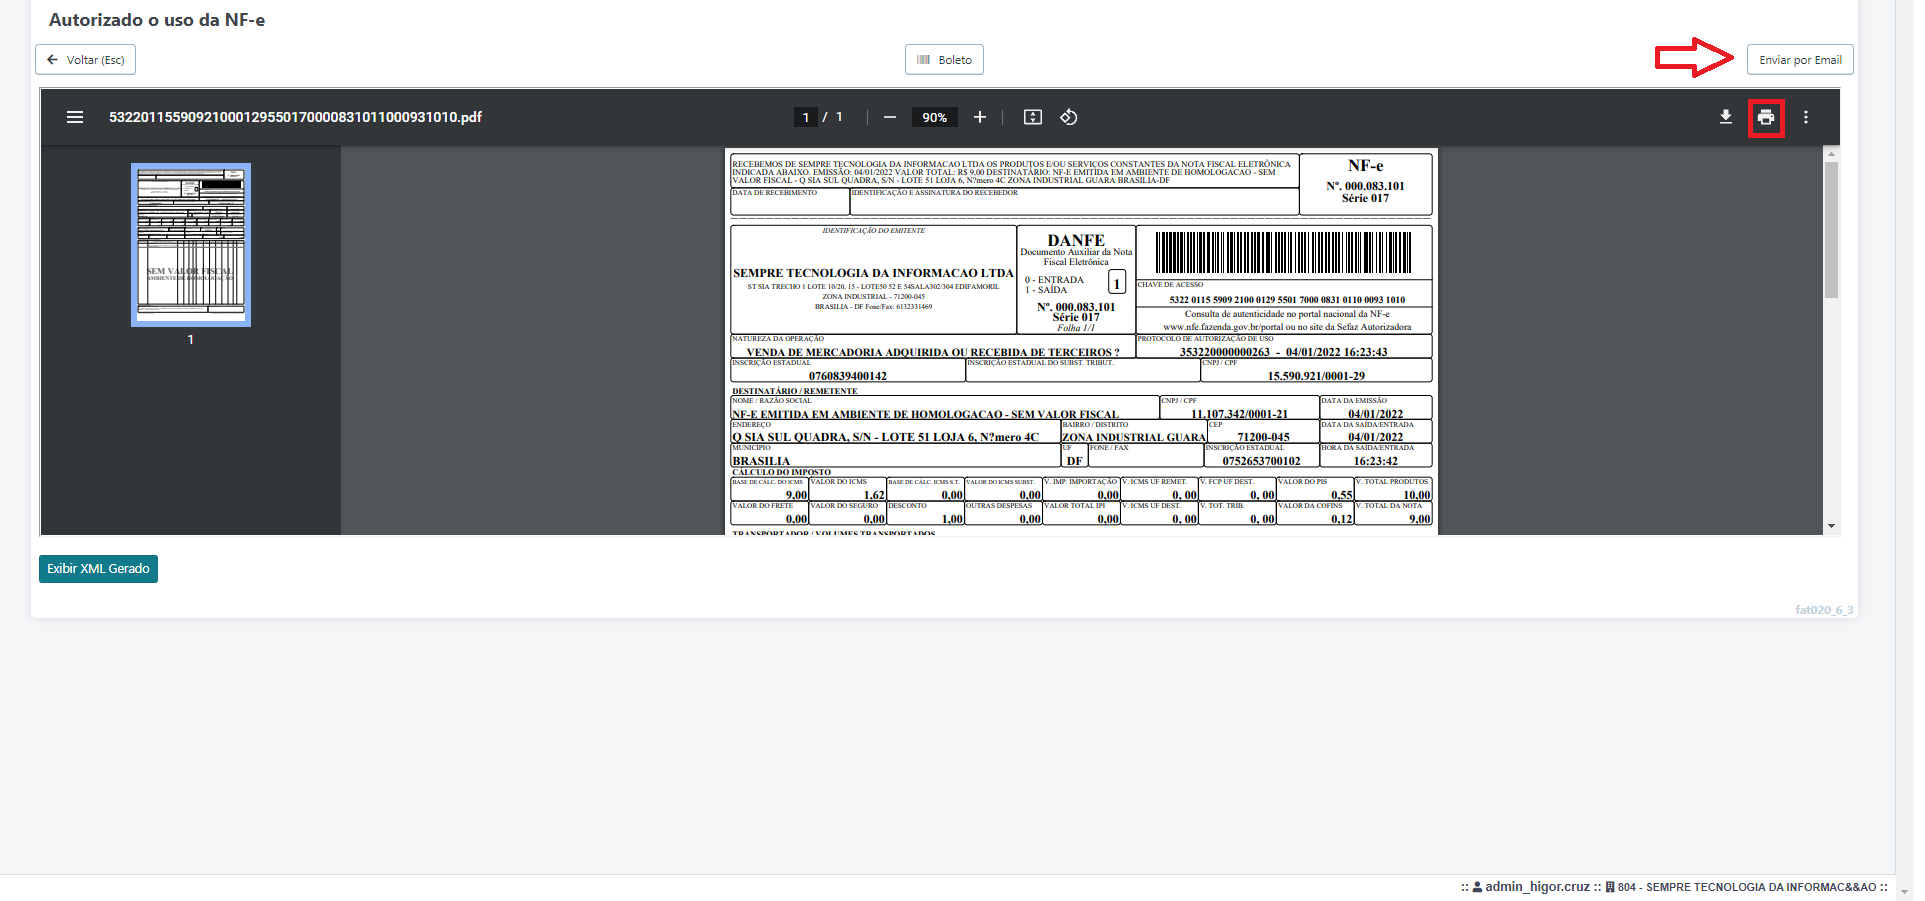Click the PDF scrollbar down arrow
The width and height of the screenshot is (1925, 901).
click(x=1831, y=526)
